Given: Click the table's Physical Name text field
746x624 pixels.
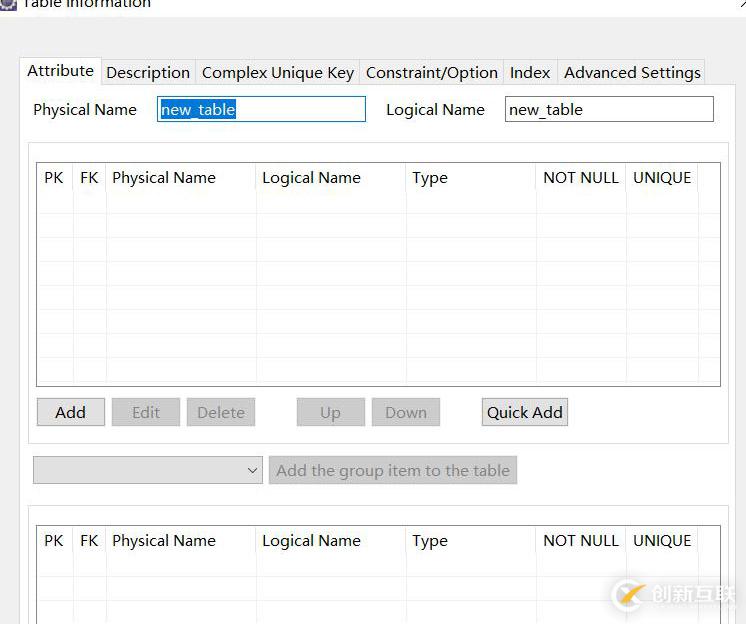Looking at the screenshot, I should click(262, 110).
